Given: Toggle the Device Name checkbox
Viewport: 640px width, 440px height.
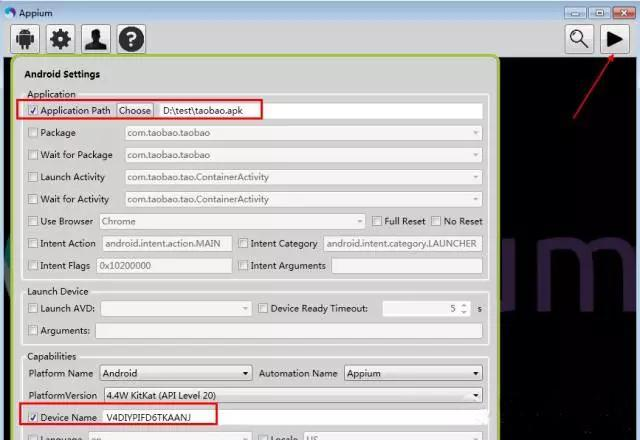Looking at the screenshot, I should [x=33, y=417].
